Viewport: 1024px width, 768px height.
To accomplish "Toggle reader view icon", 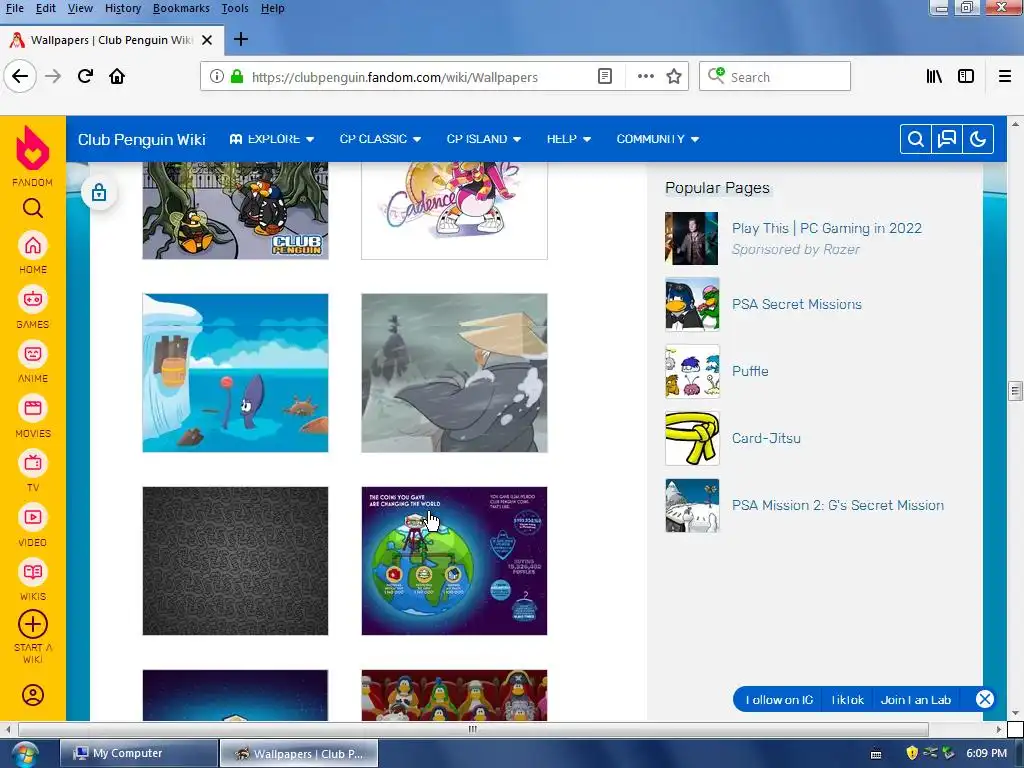I will coord(605,76).
